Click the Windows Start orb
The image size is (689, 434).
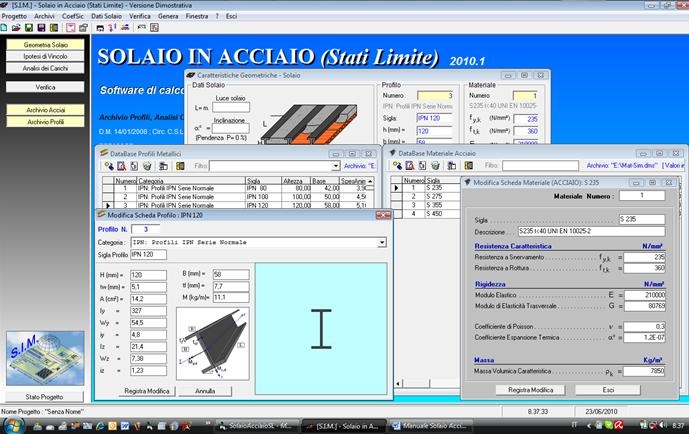(x=14, y=425)
